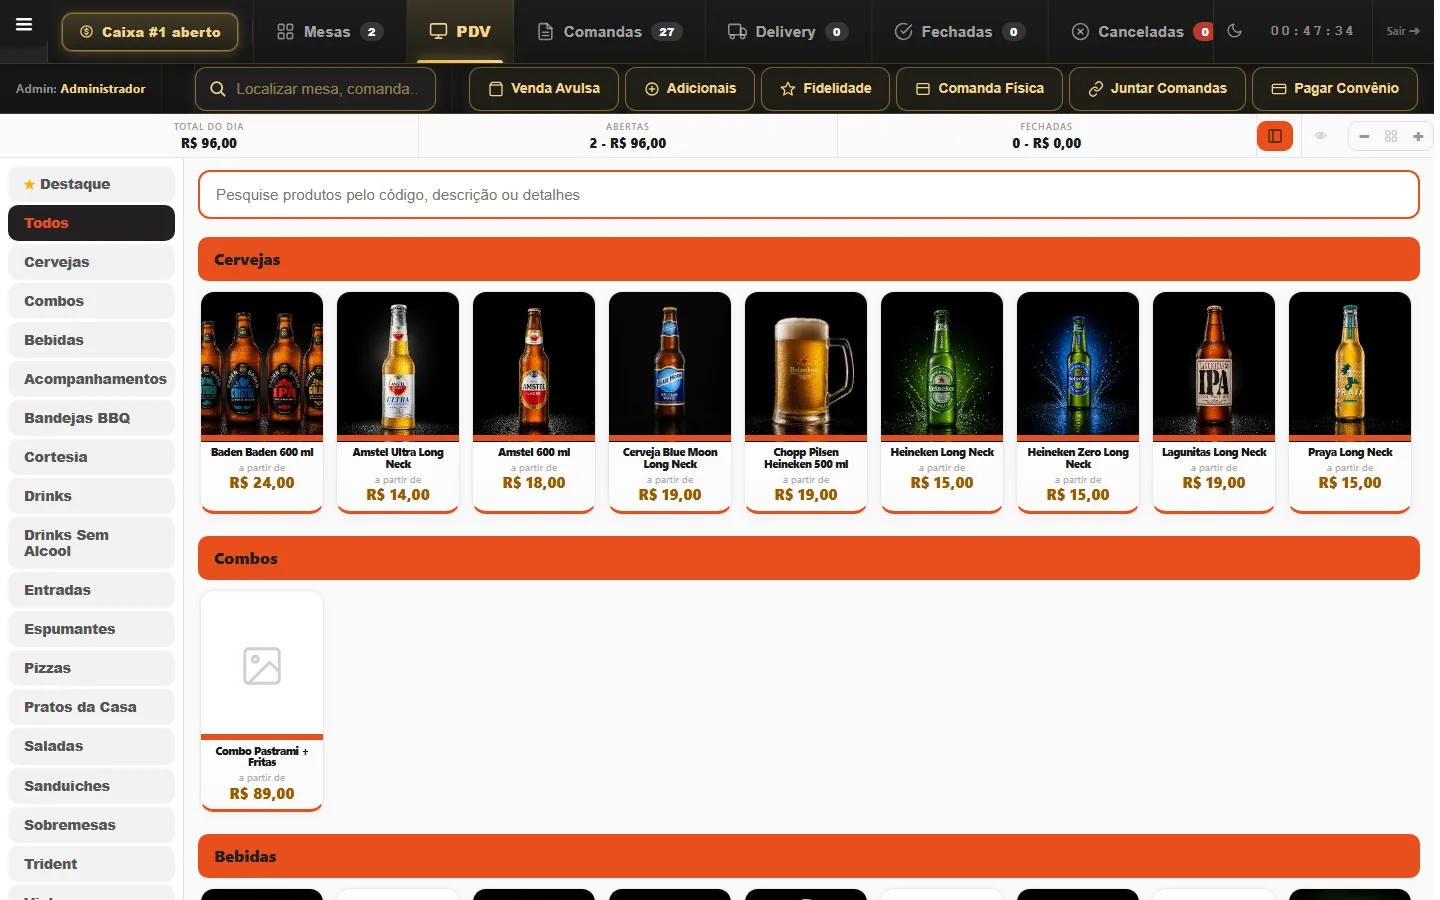Switch to the Mesas tab
The image size is (1440, 900).
coord(329,32)
